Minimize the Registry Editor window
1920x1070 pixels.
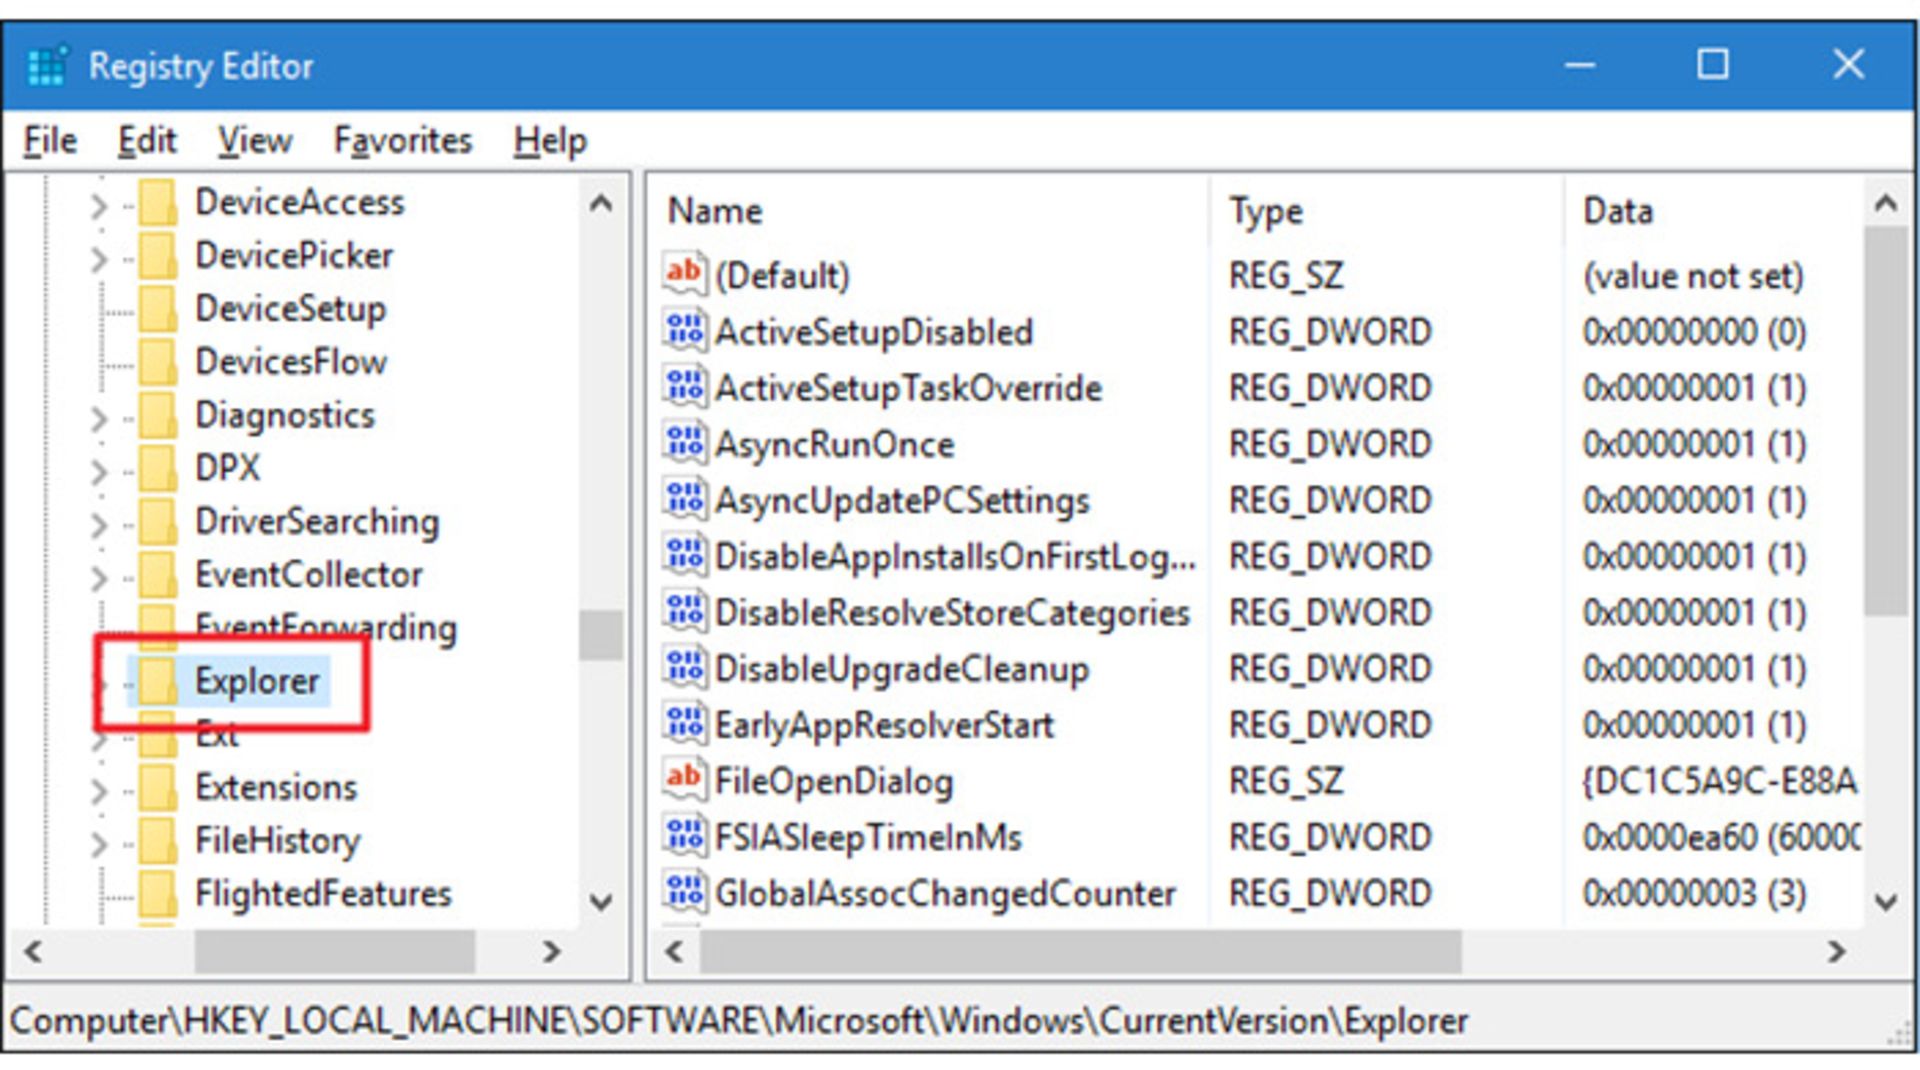pyautogui.click(x=1580, y=65)
